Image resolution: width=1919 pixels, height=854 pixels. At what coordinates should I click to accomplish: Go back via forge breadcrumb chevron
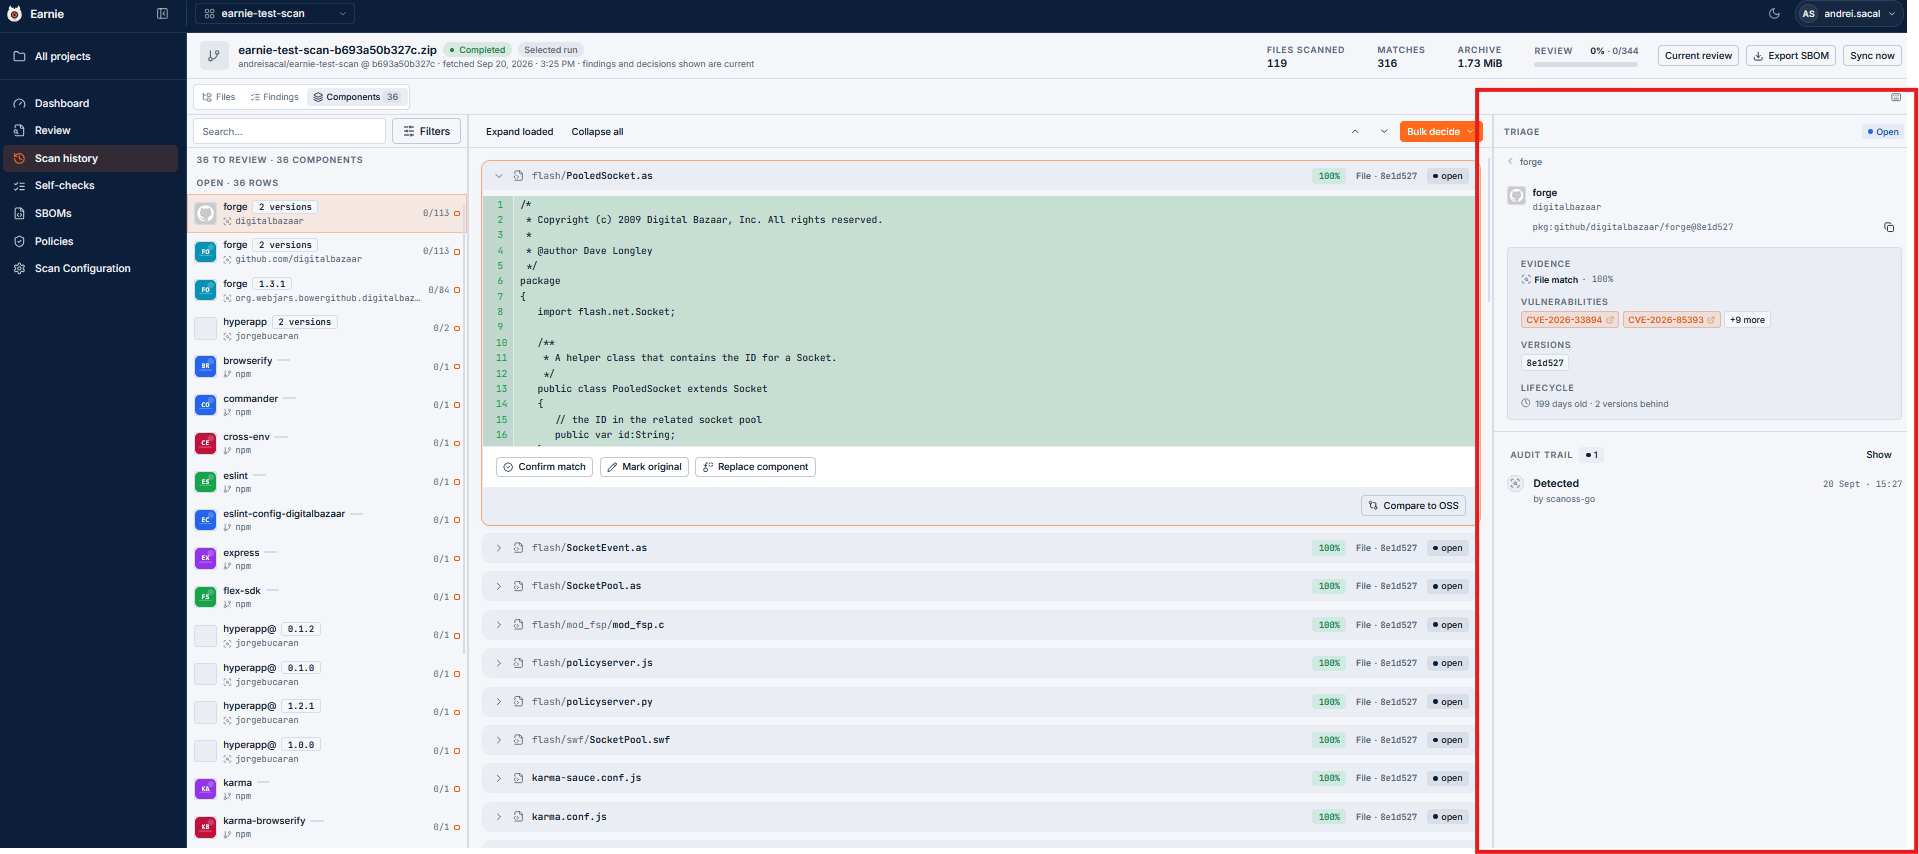pos(1510,161)
